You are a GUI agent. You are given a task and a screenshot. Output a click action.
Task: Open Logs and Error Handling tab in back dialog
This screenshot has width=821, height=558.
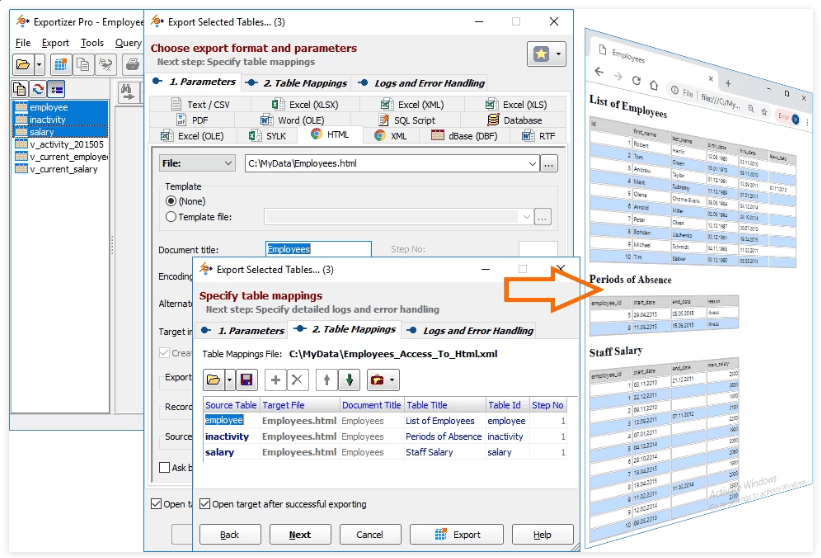click(x=421, y=83)
